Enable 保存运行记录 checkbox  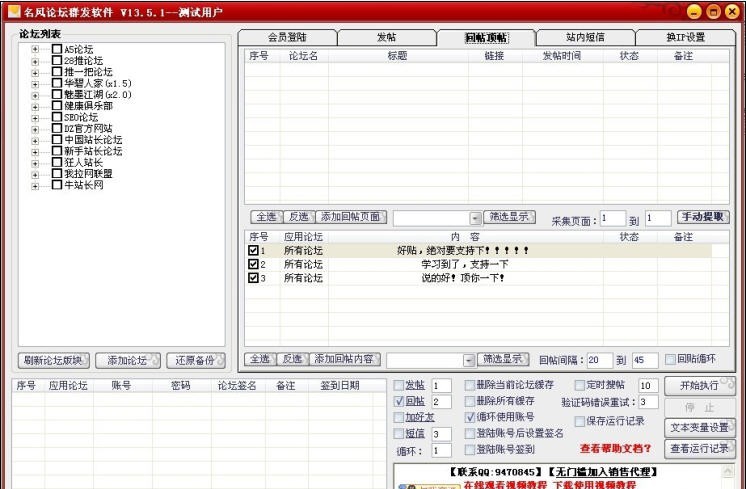tap(579, 421)
